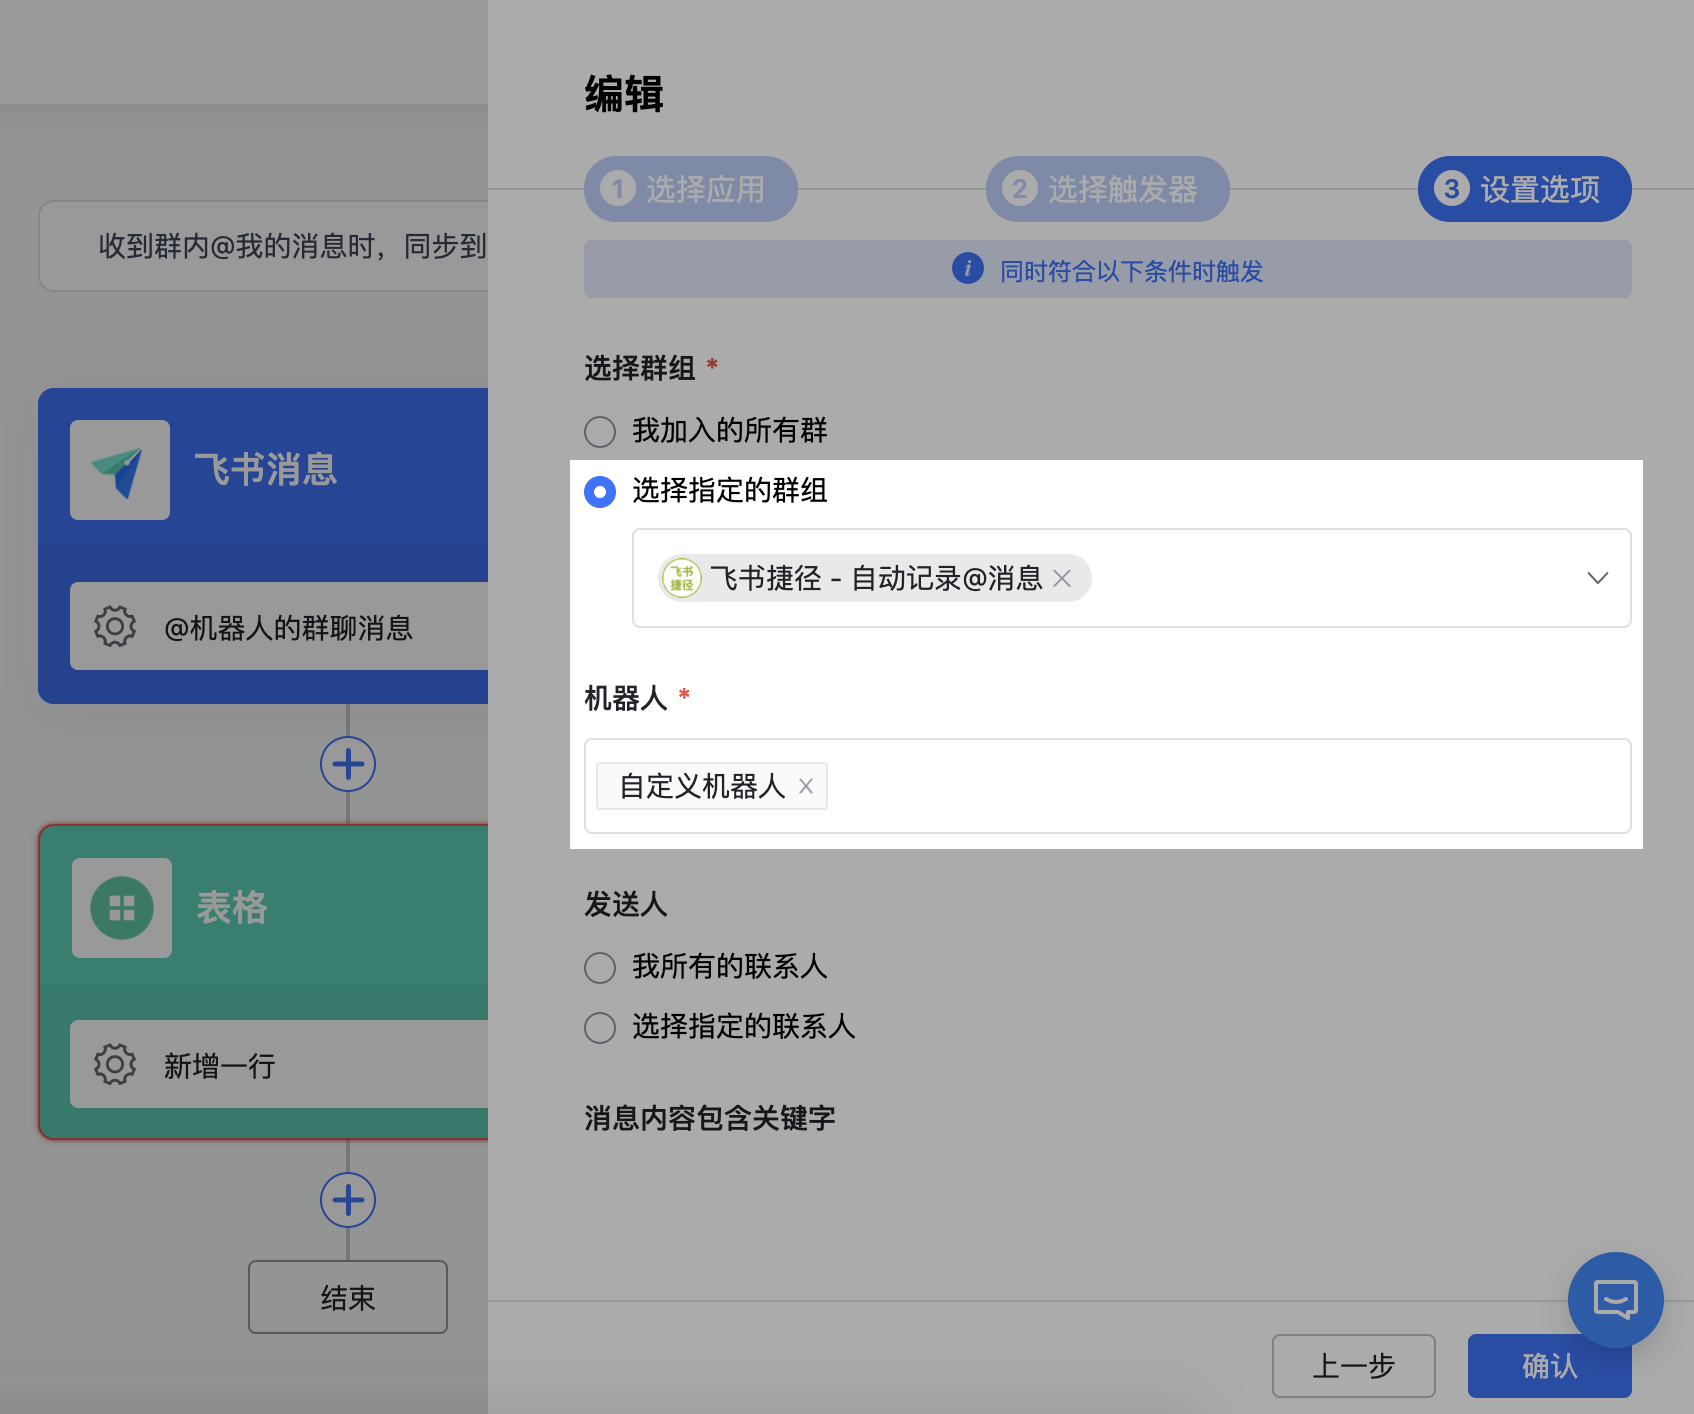This screenshot has height=1414, width=1694.
Task: Open settings gear for @机器人的群聊消息
Action: 115,627
